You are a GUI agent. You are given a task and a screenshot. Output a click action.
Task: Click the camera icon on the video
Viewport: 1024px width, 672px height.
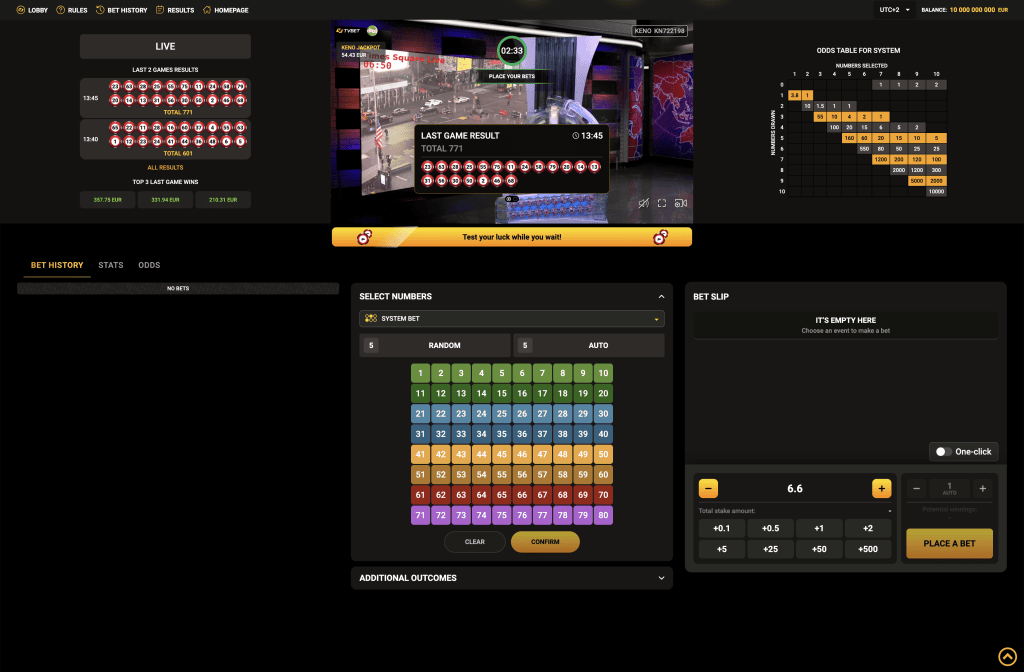pos(681,203)
